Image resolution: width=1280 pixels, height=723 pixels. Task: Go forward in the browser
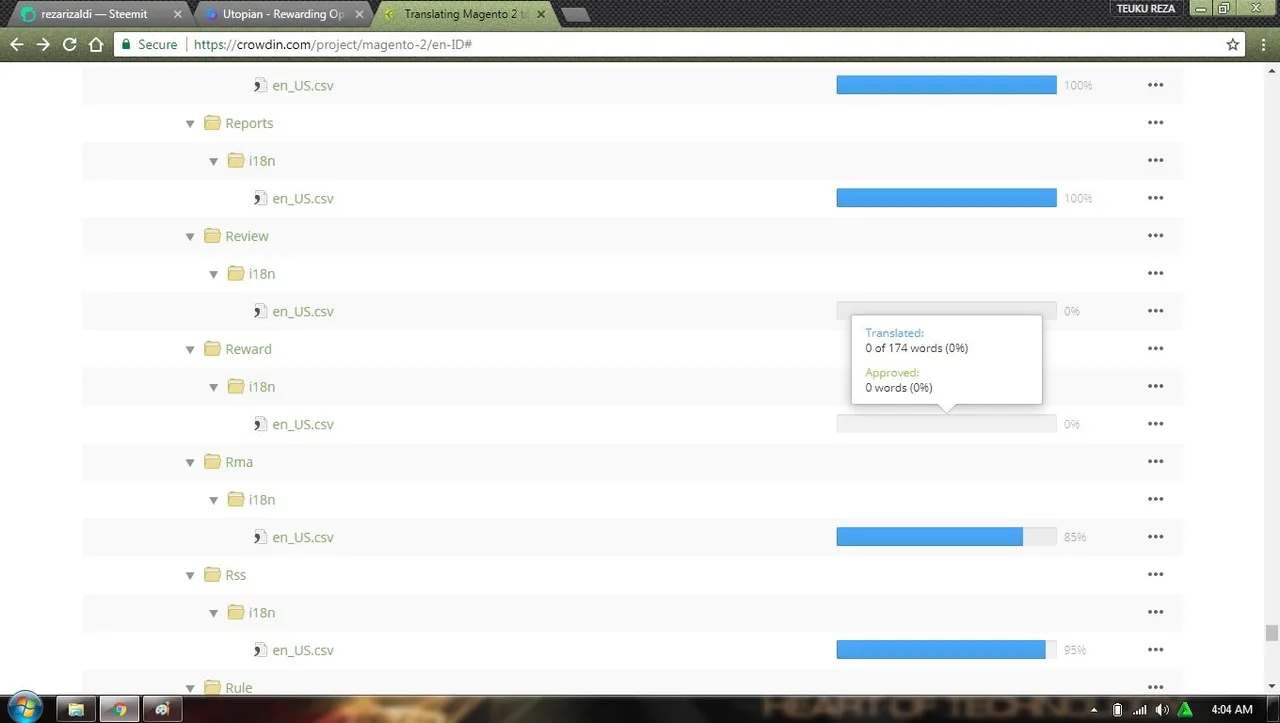pos(43,44)
